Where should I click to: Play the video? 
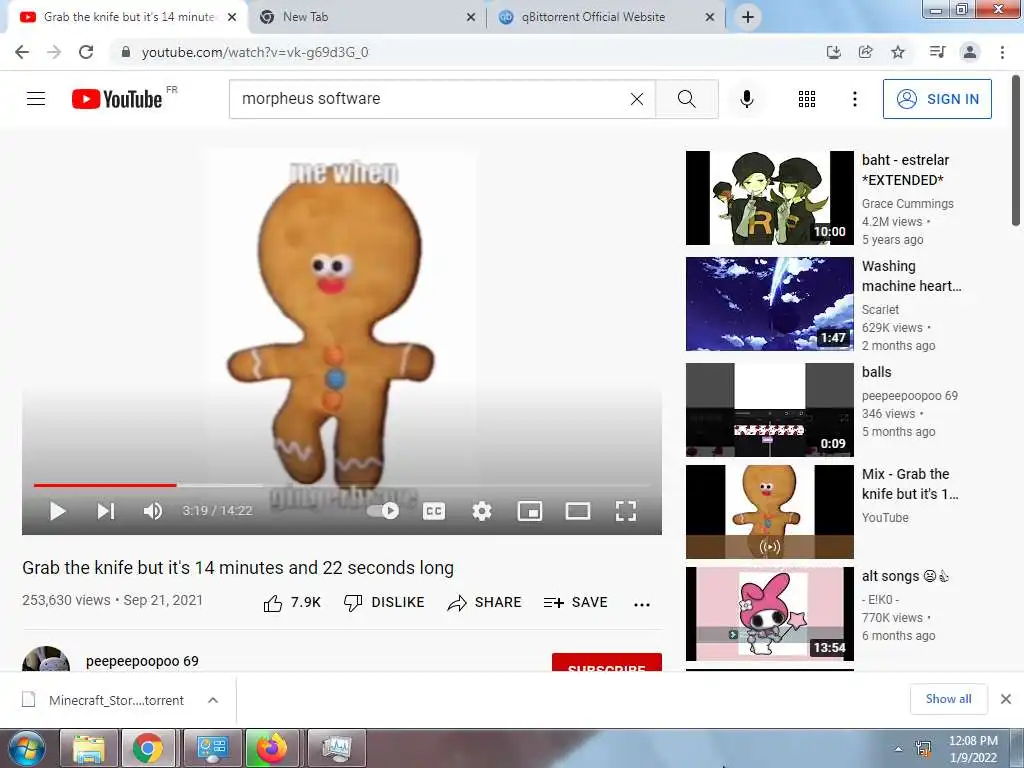[57, 511]
